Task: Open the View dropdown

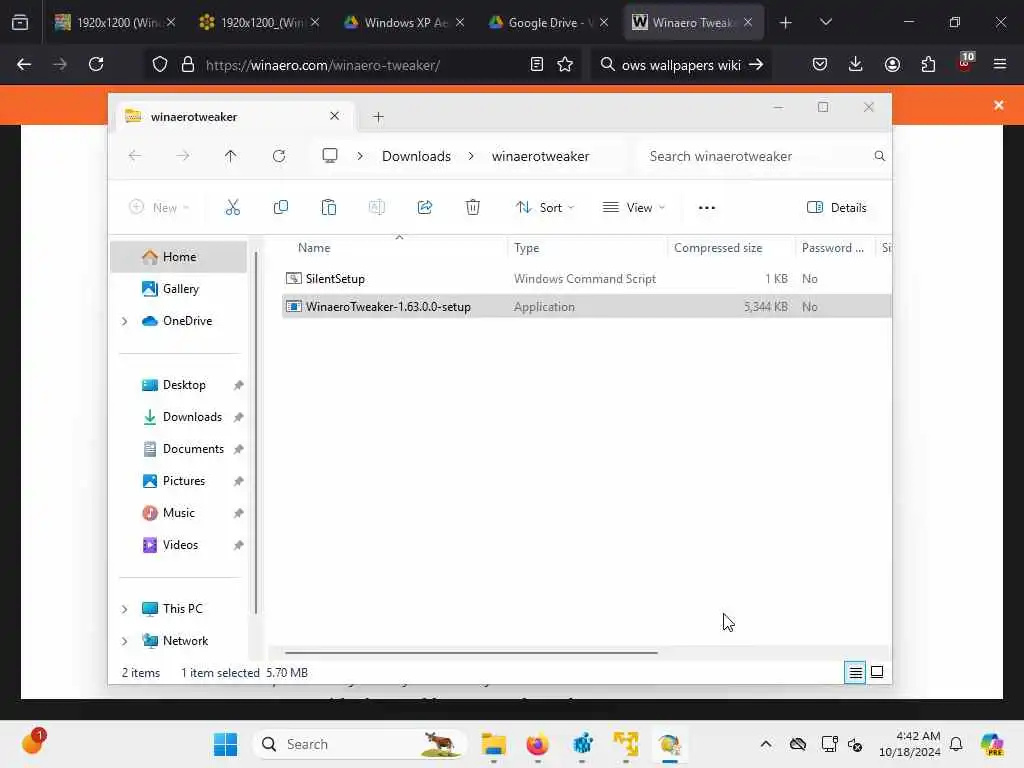Action: (633, 208)
